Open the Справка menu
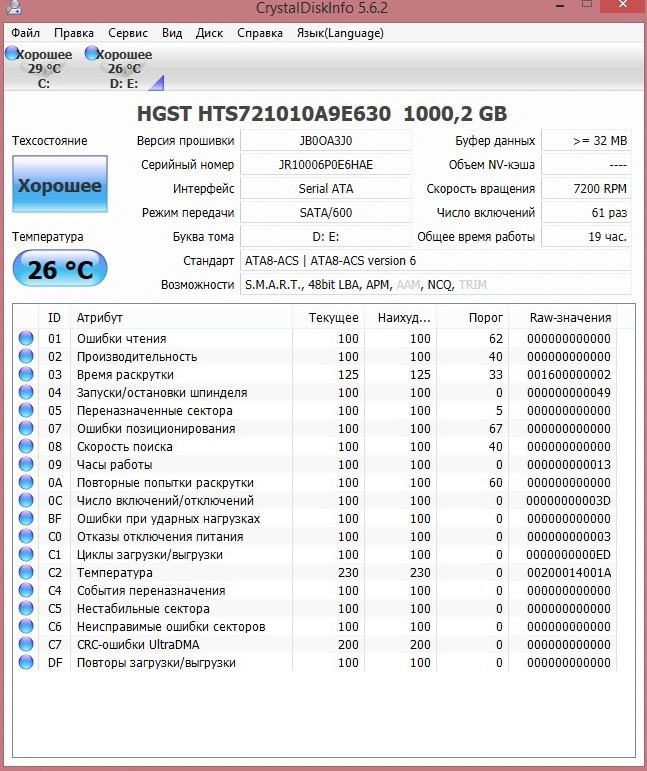 (x=260, y=33)
